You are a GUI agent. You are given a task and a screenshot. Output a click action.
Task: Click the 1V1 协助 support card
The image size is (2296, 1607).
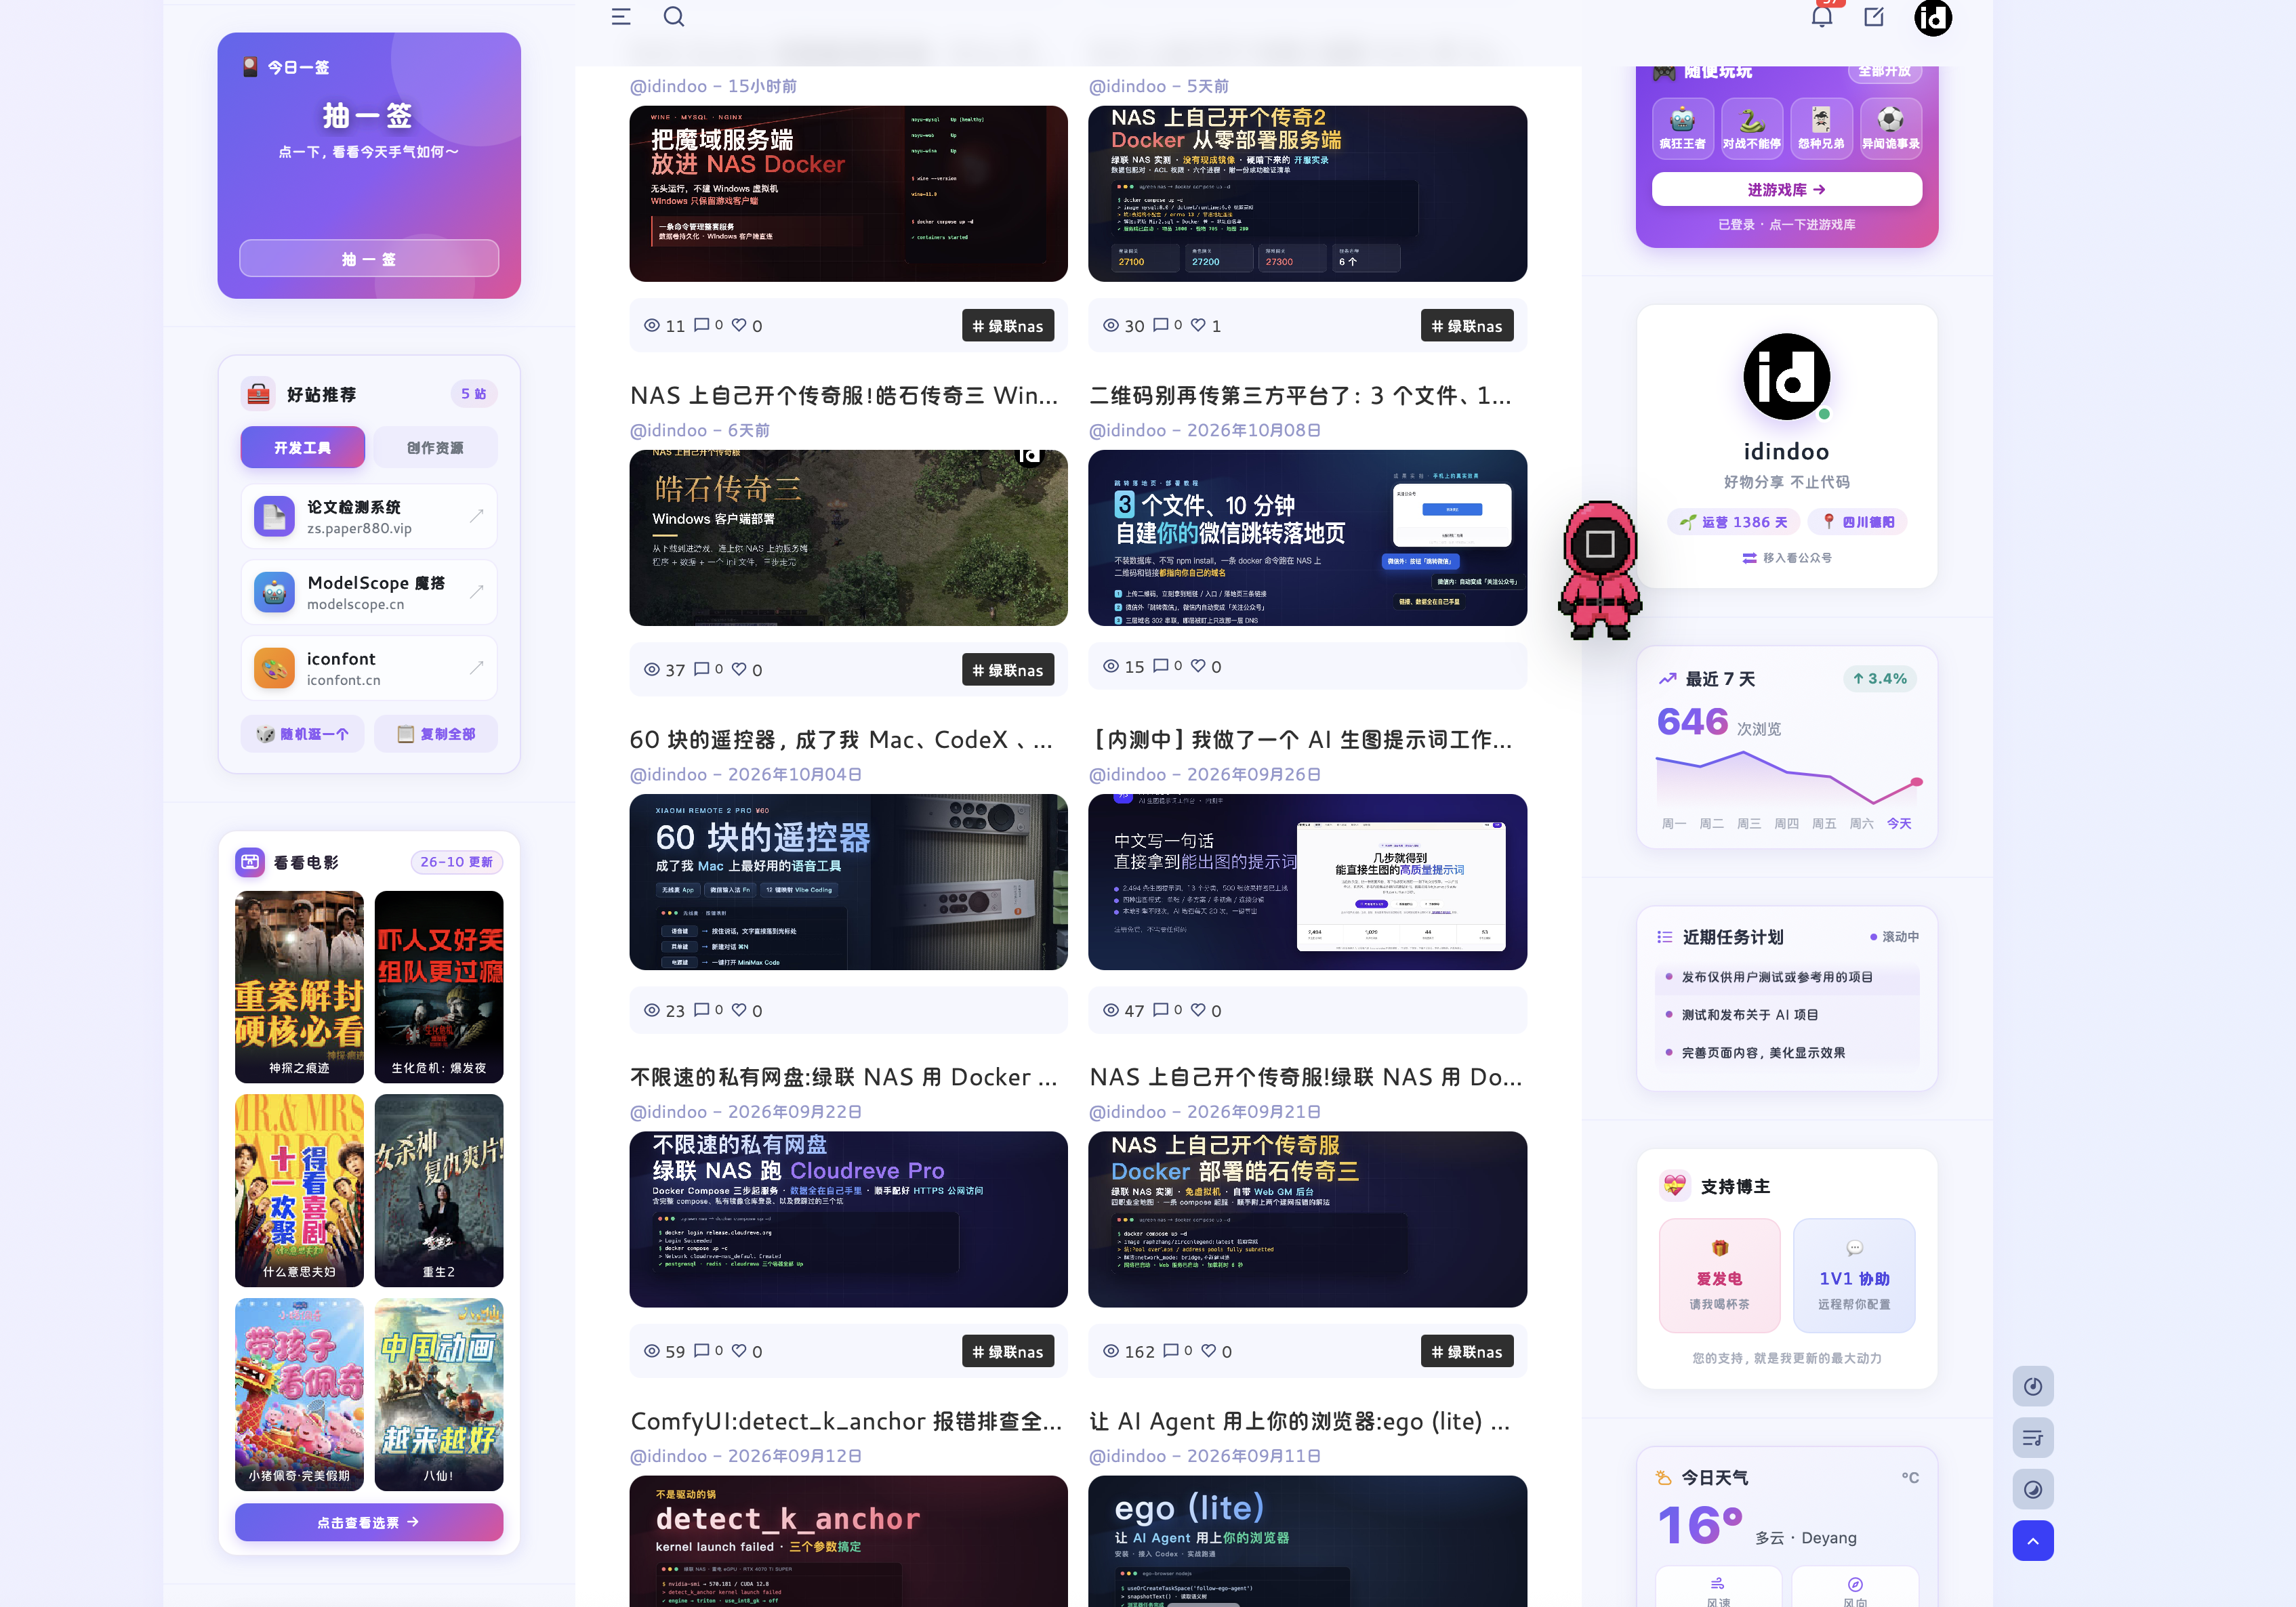(1854, 1276)
